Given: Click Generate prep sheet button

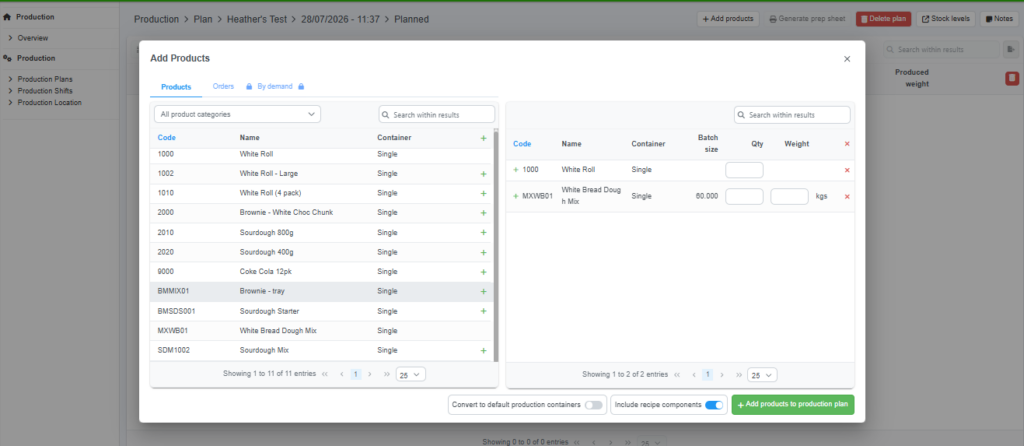Looking at the screenshot, I should click(807, 19).
